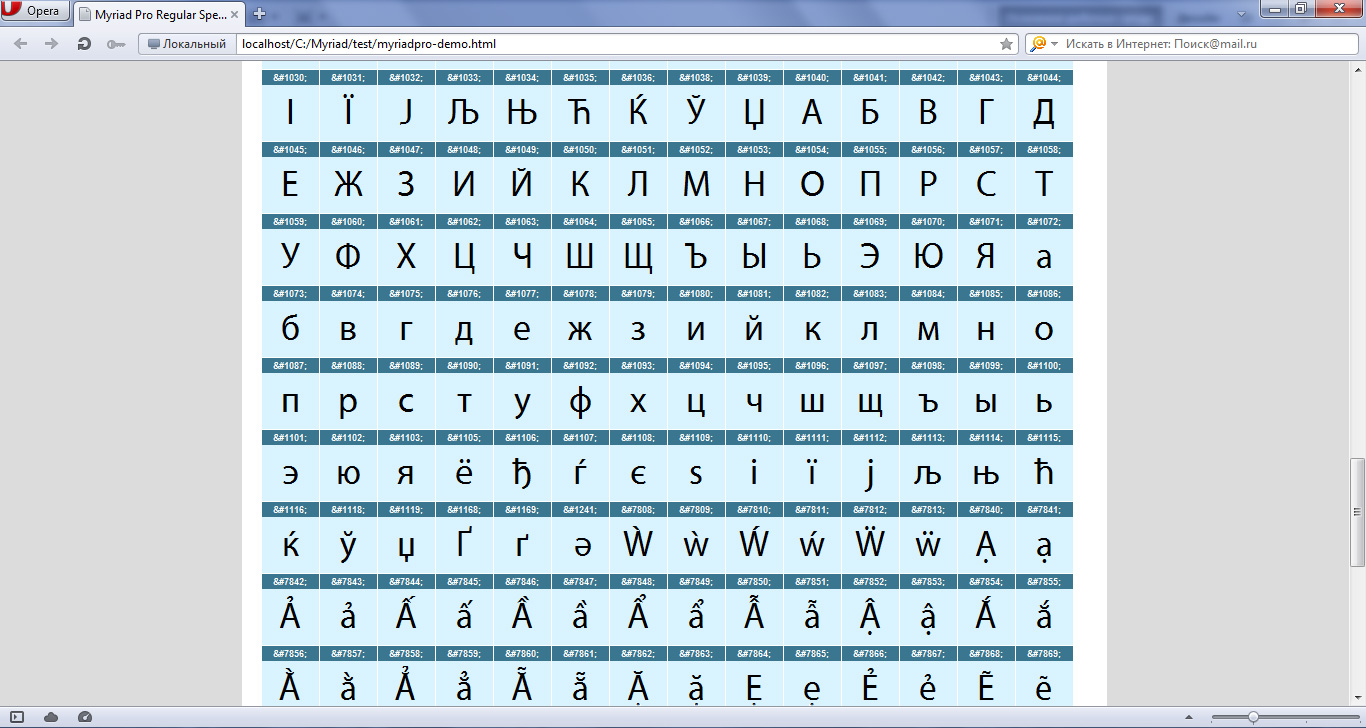Toggle the panels sidebar icon
1366x728 pixels.
click(x=17, y=717)
